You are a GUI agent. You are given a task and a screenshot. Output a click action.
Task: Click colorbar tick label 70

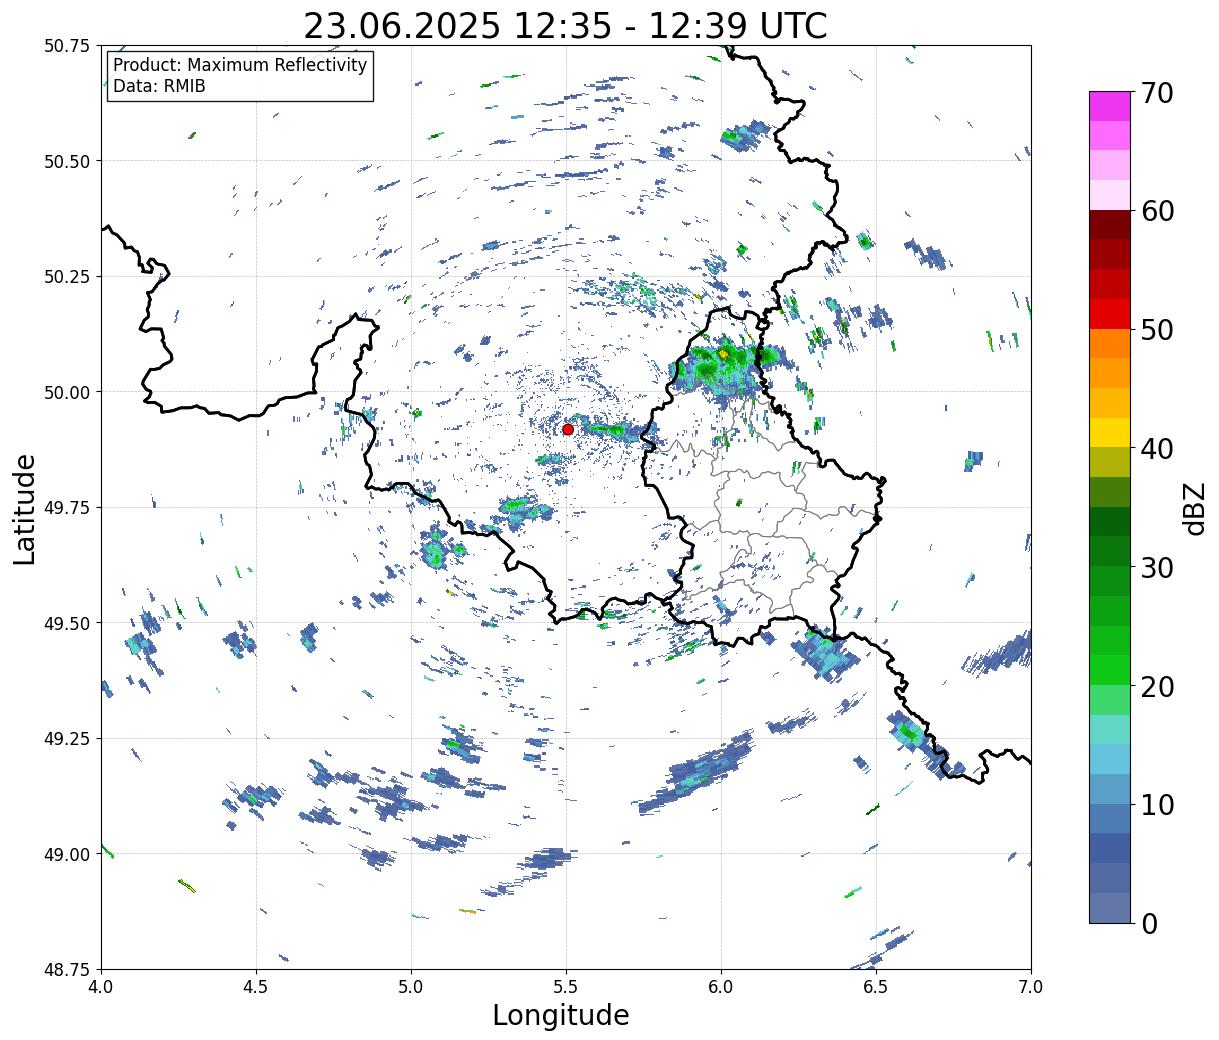(1156, 93)
